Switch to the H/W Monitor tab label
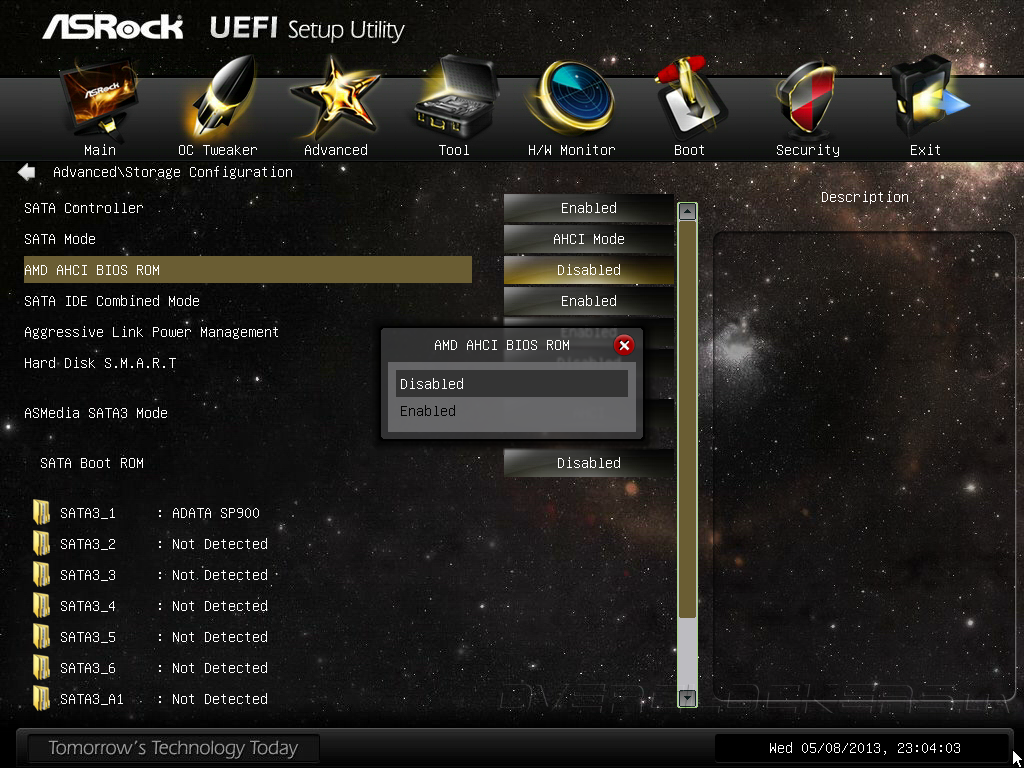The width and height of the screenshot is (1024, 768). pyautogui.click(x=571, y=150)
